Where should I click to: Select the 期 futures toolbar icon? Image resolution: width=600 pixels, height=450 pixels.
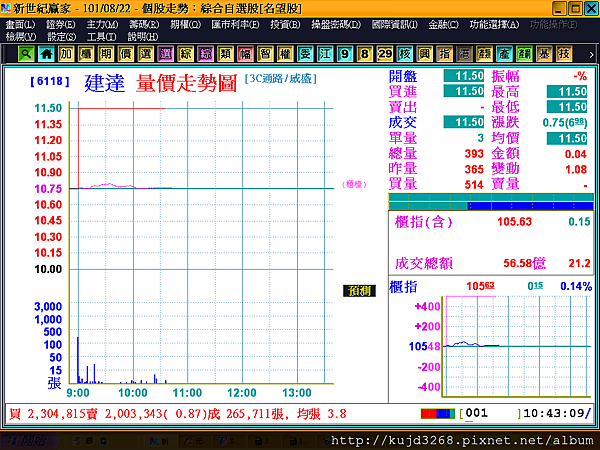click(106, 54)
